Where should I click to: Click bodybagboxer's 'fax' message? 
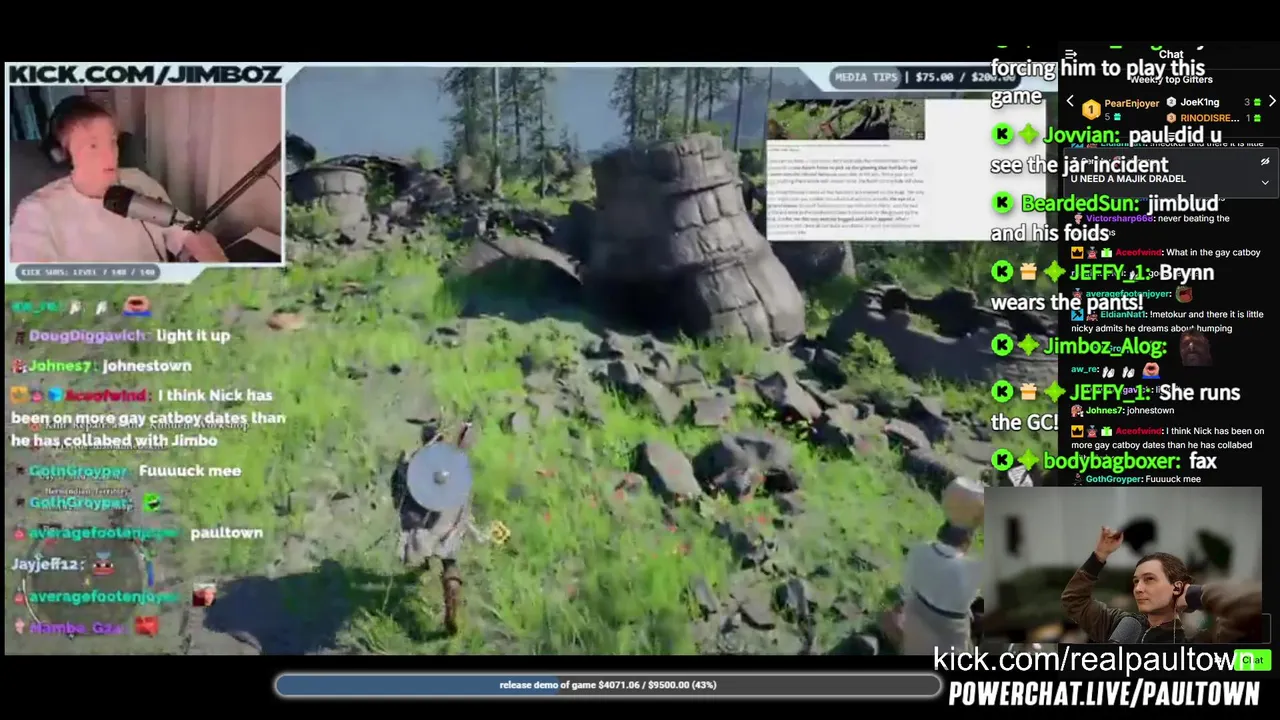coord(1105,461)
